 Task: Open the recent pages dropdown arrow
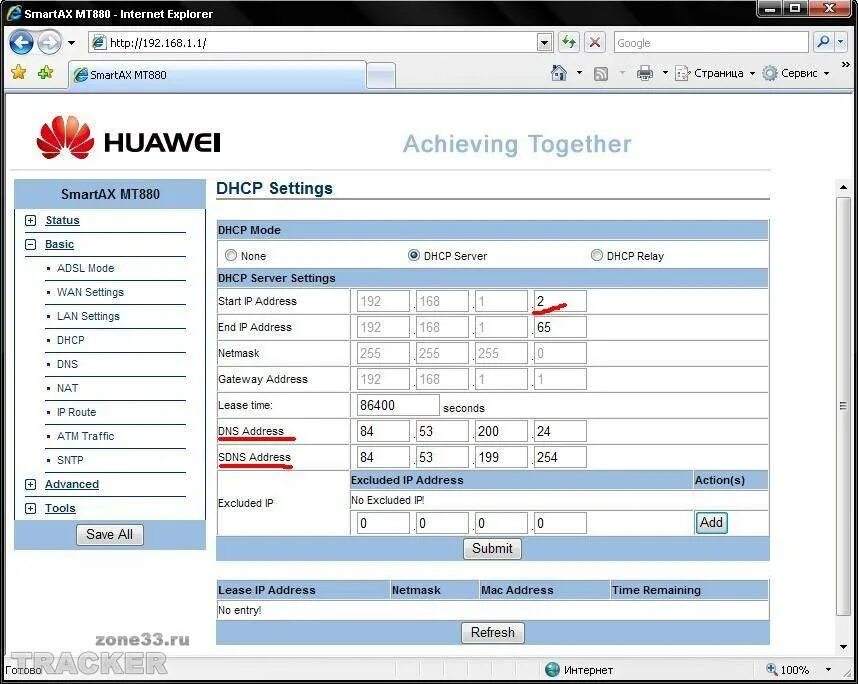point(71,43)
